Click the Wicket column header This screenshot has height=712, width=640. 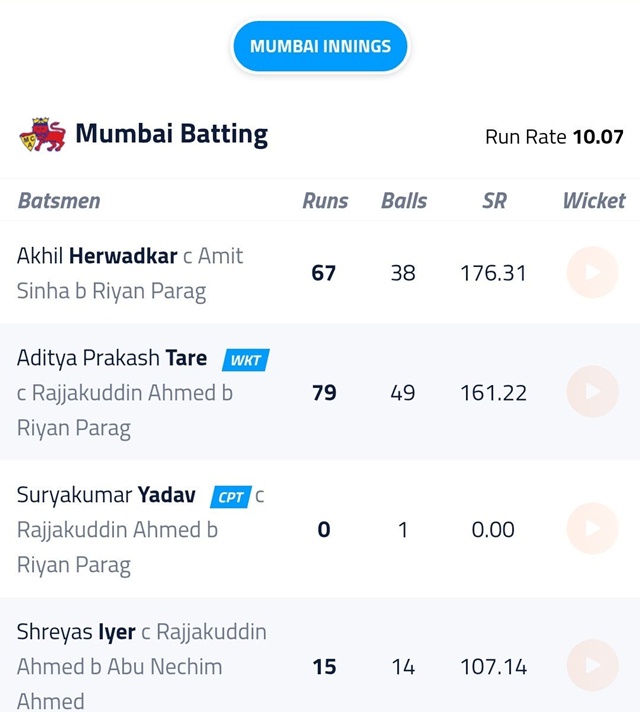[x=594, y=201]
